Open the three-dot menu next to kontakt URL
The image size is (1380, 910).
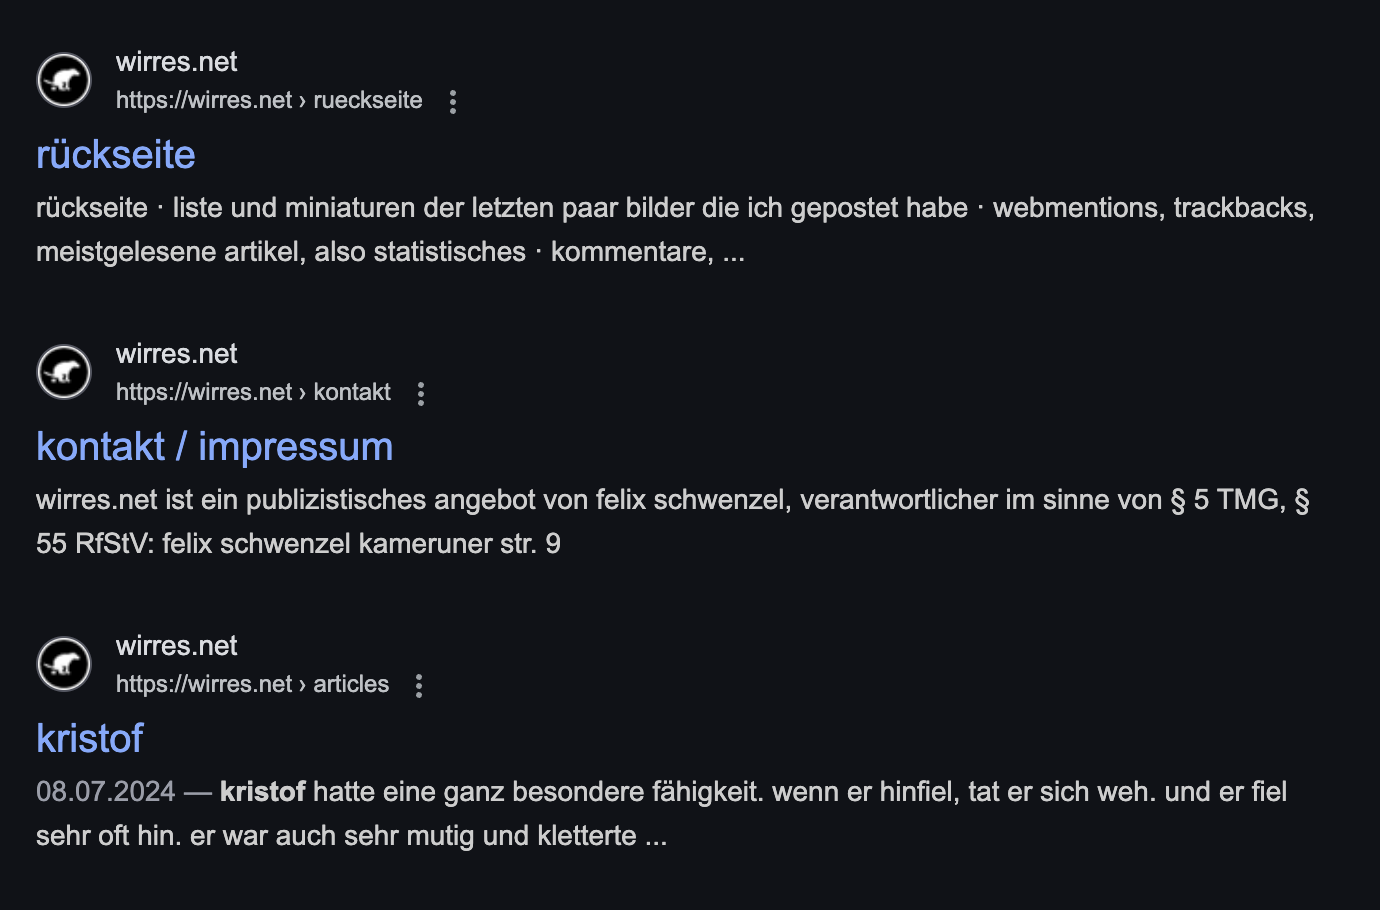click(x=421, y=393)
